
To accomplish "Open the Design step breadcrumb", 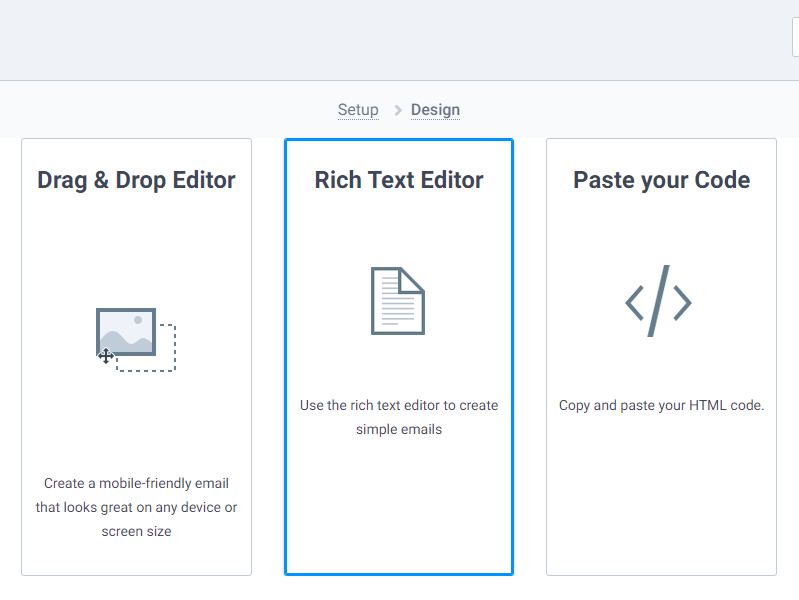I will [x=435, y=110].
